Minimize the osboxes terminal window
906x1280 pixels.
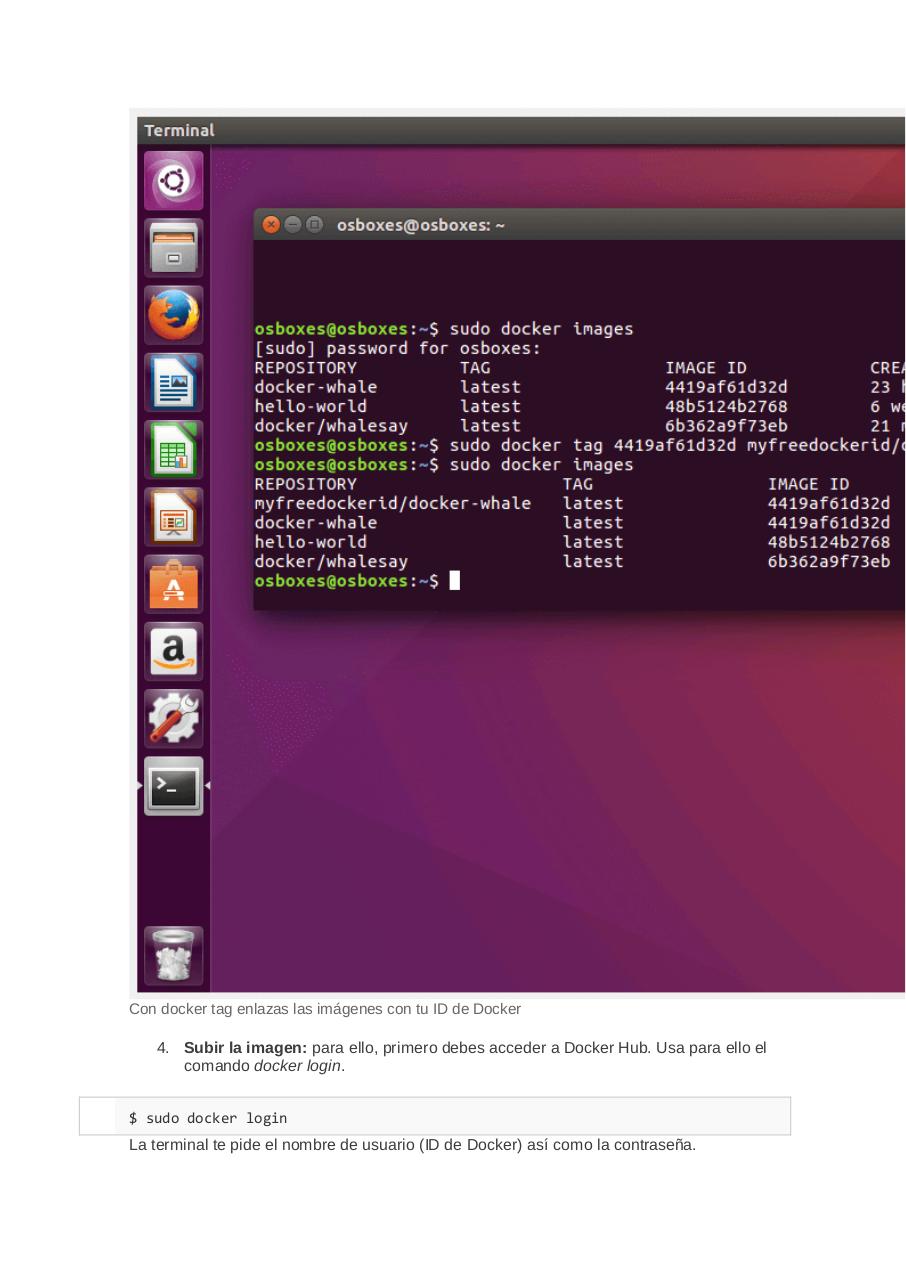pos(292,225)
